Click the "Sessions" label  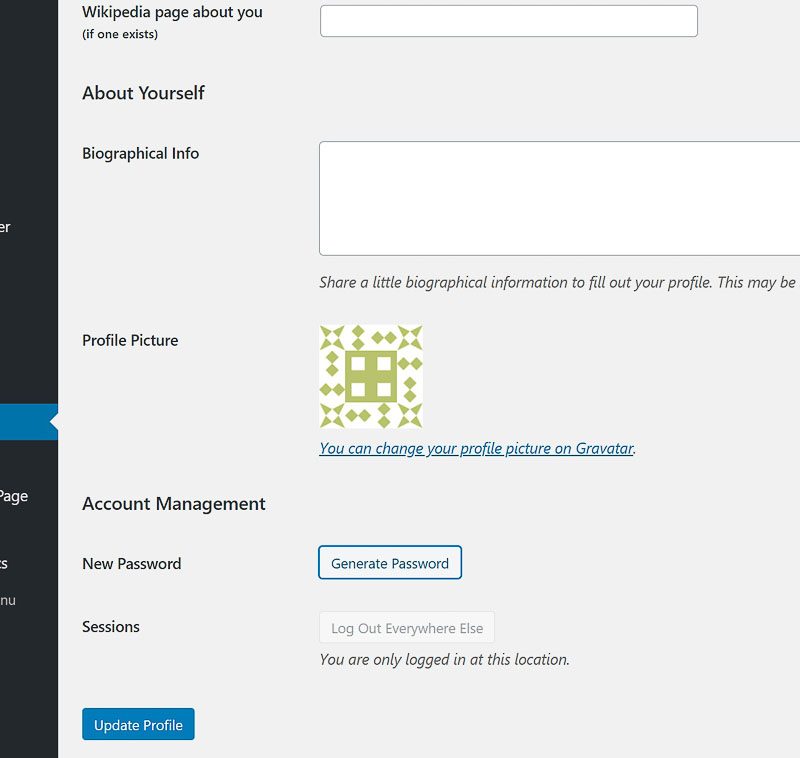[110, 627]
